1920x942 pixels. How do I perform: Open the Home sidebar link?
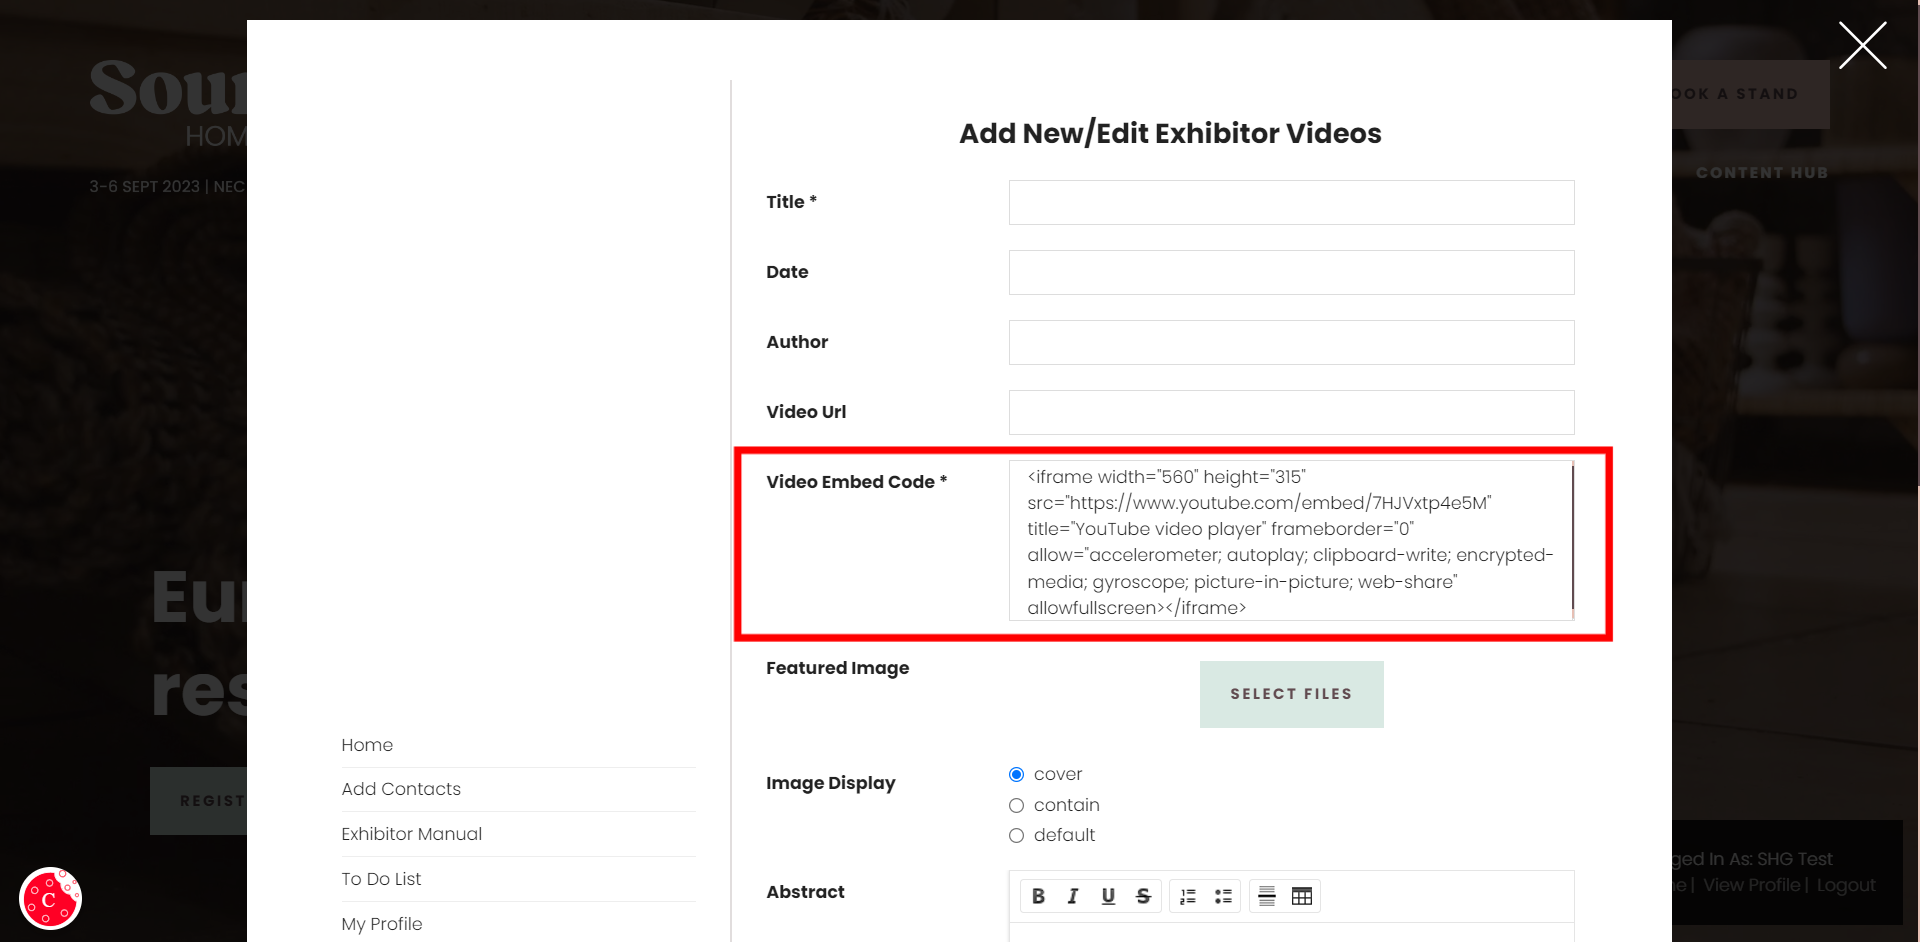pos(367,745)
